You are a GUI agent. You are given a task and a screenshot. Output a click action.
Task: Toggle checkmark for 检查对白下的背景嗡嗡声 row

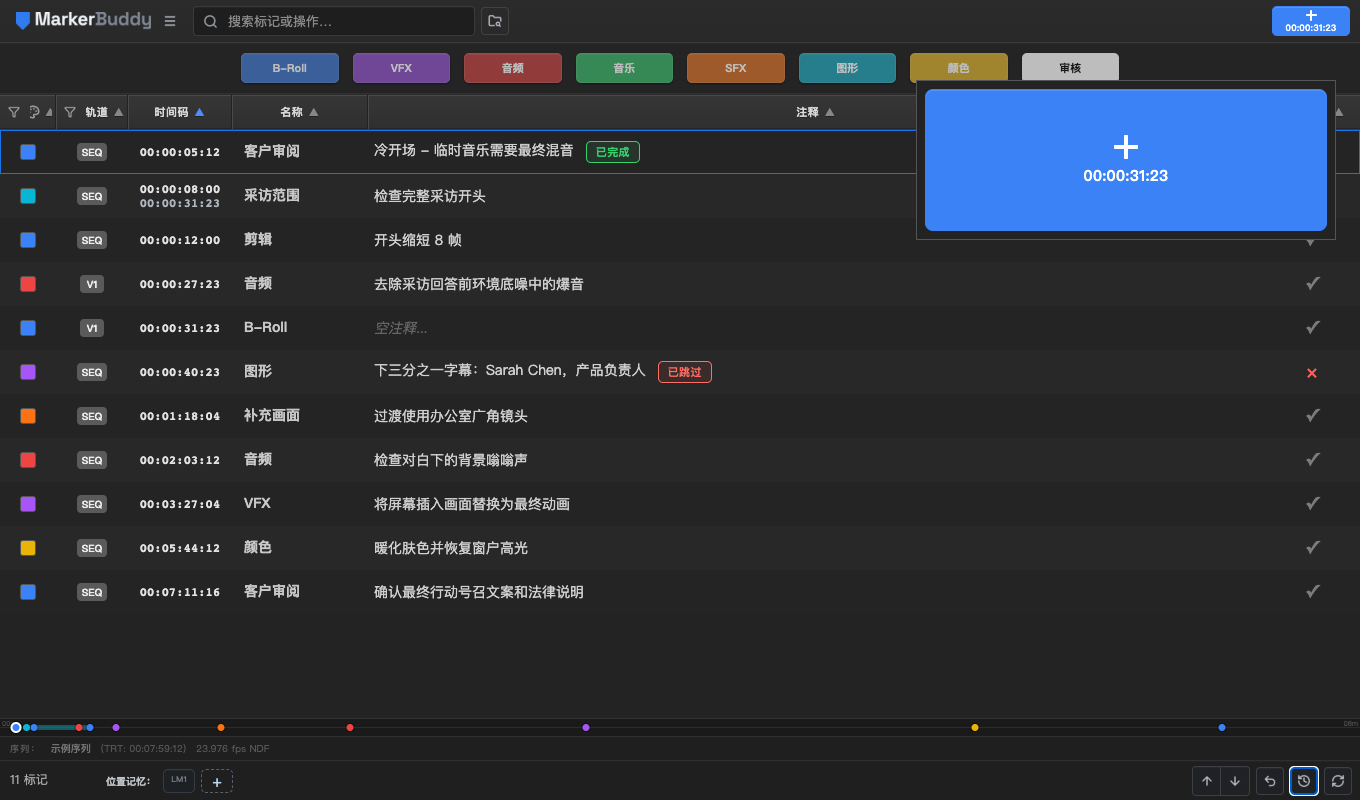(1313, 460)
